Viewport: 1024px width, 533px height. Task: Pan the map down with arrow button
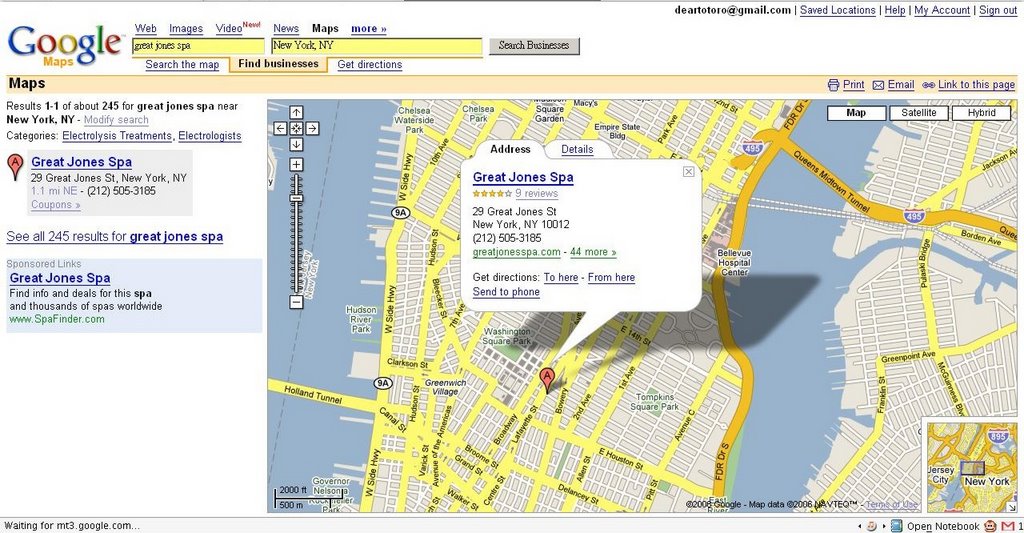tap(296, 144)
